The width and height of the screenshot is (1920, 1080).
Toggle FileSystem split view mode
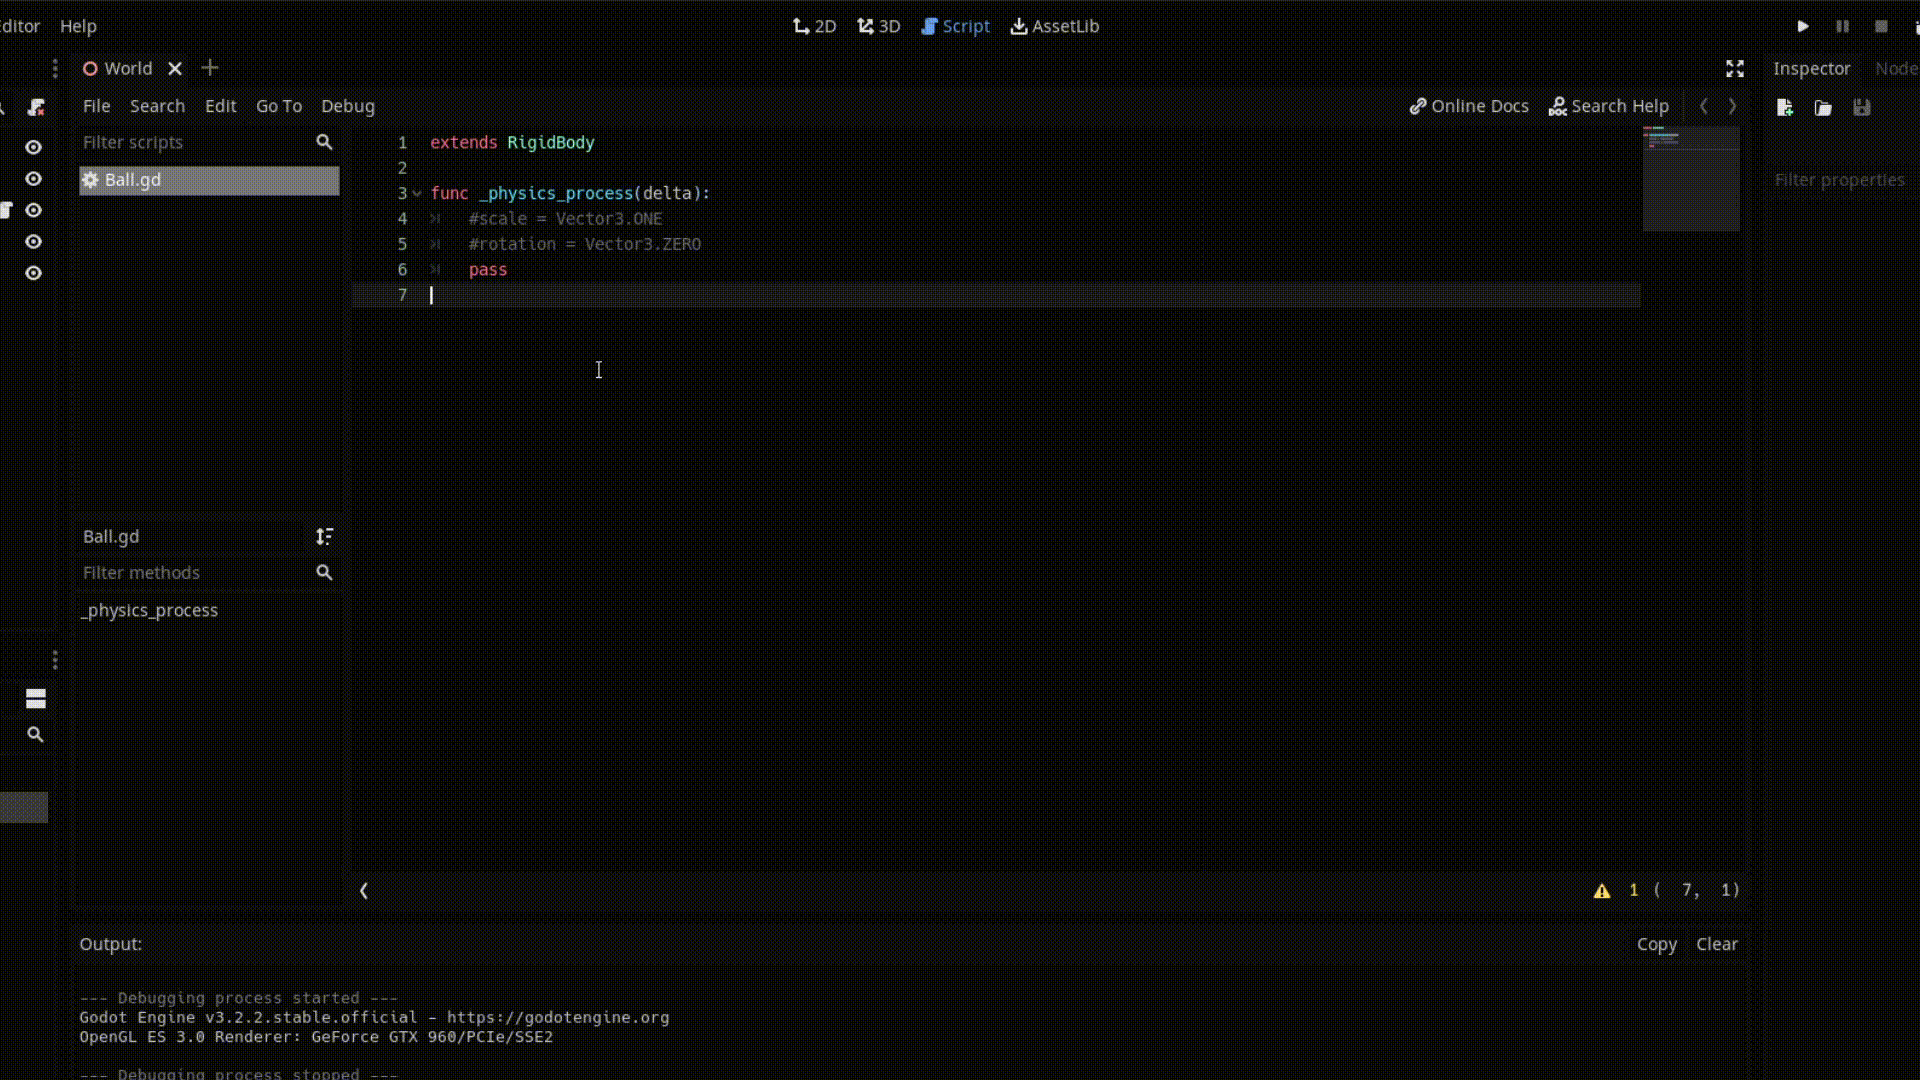[36, 698]
